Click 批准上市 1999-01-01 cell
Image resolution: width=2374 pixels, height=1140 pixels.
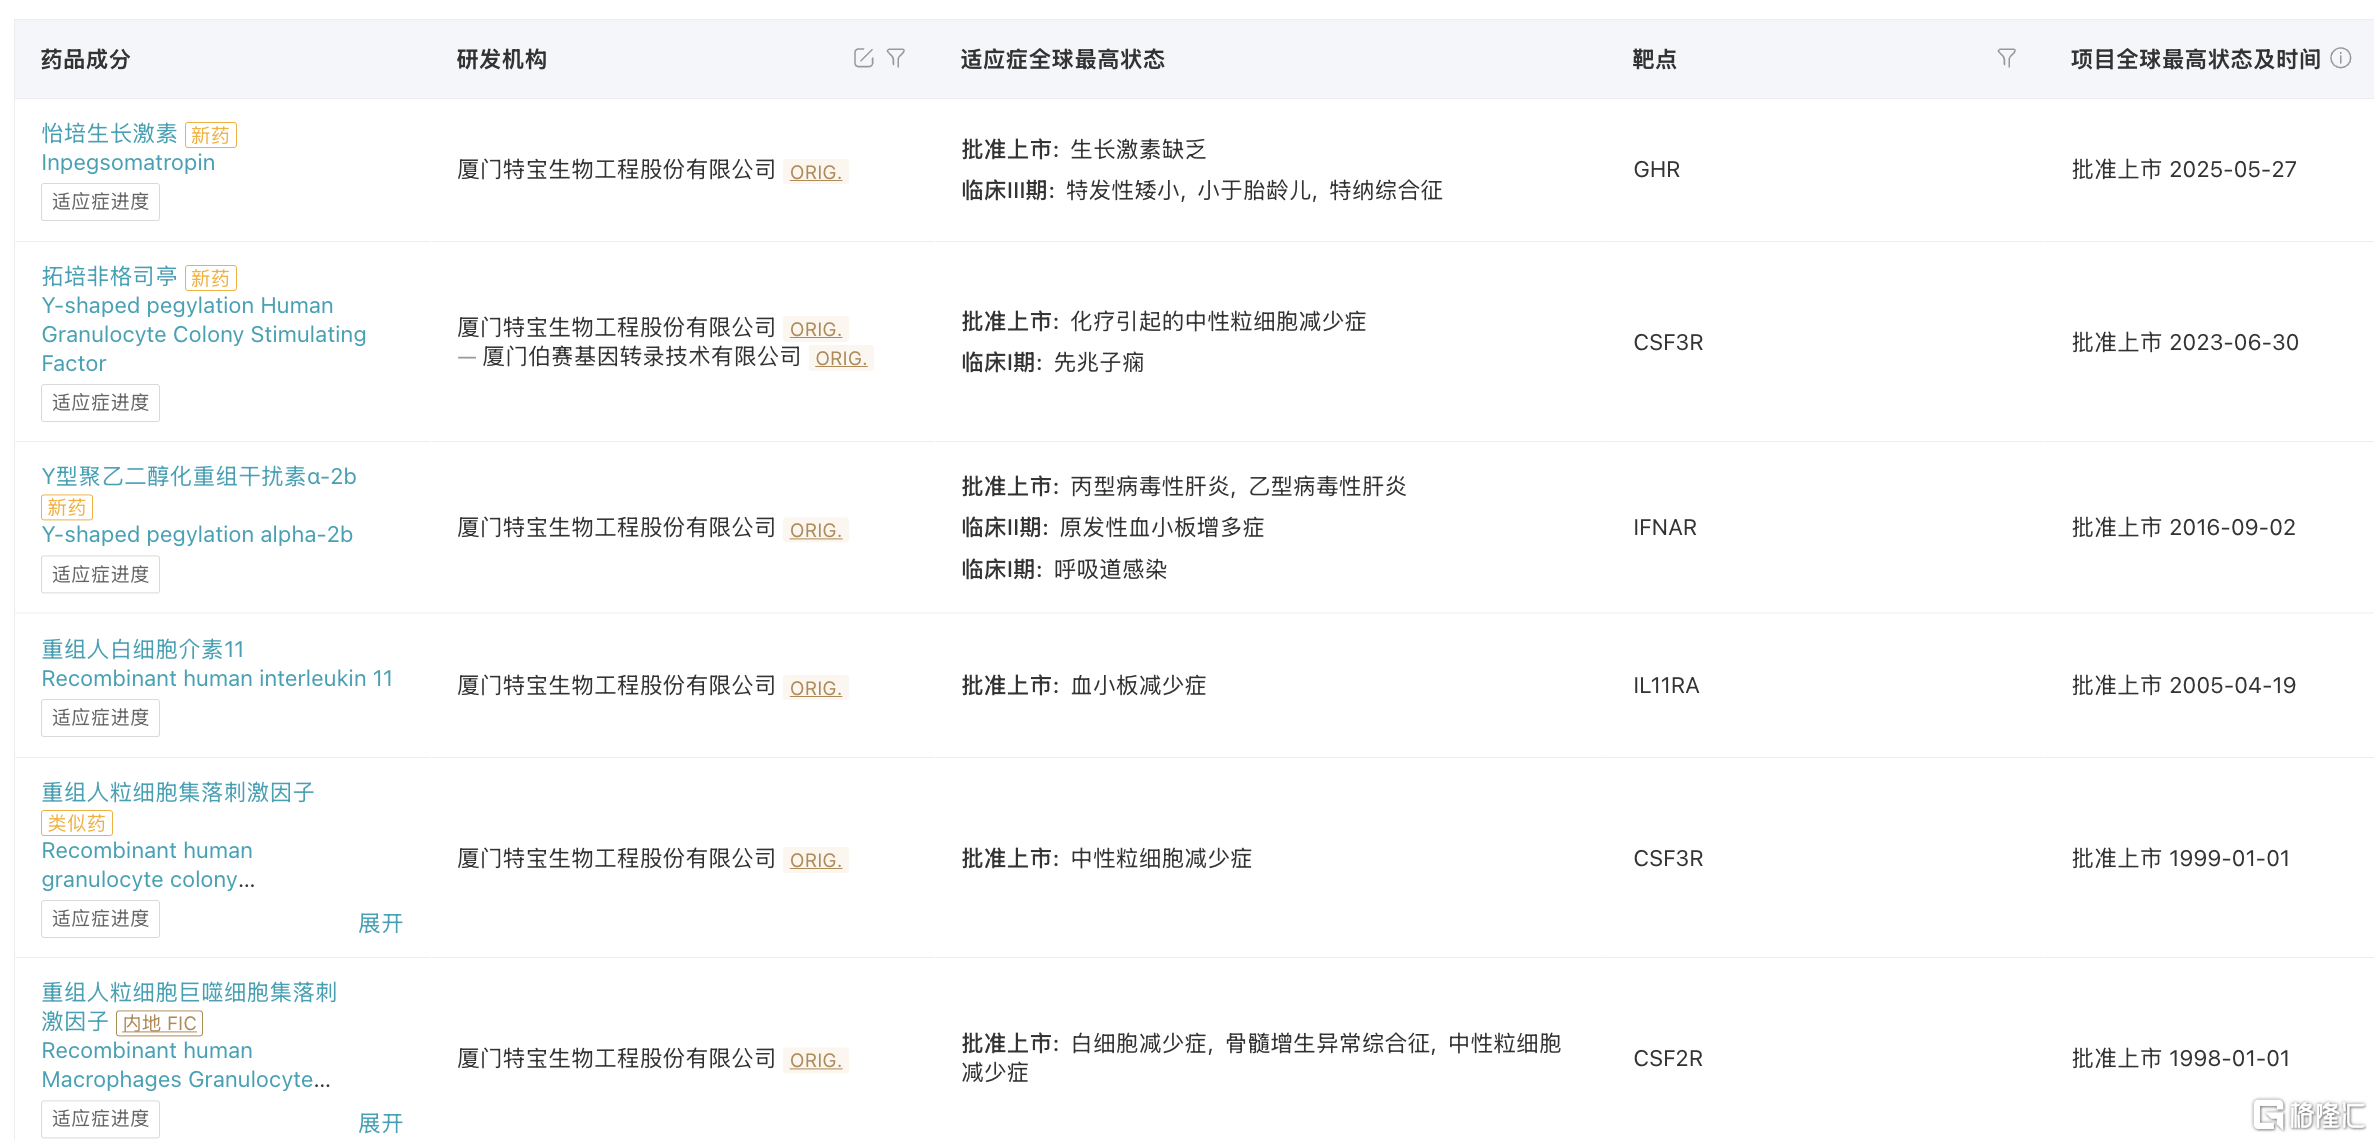2181,858
